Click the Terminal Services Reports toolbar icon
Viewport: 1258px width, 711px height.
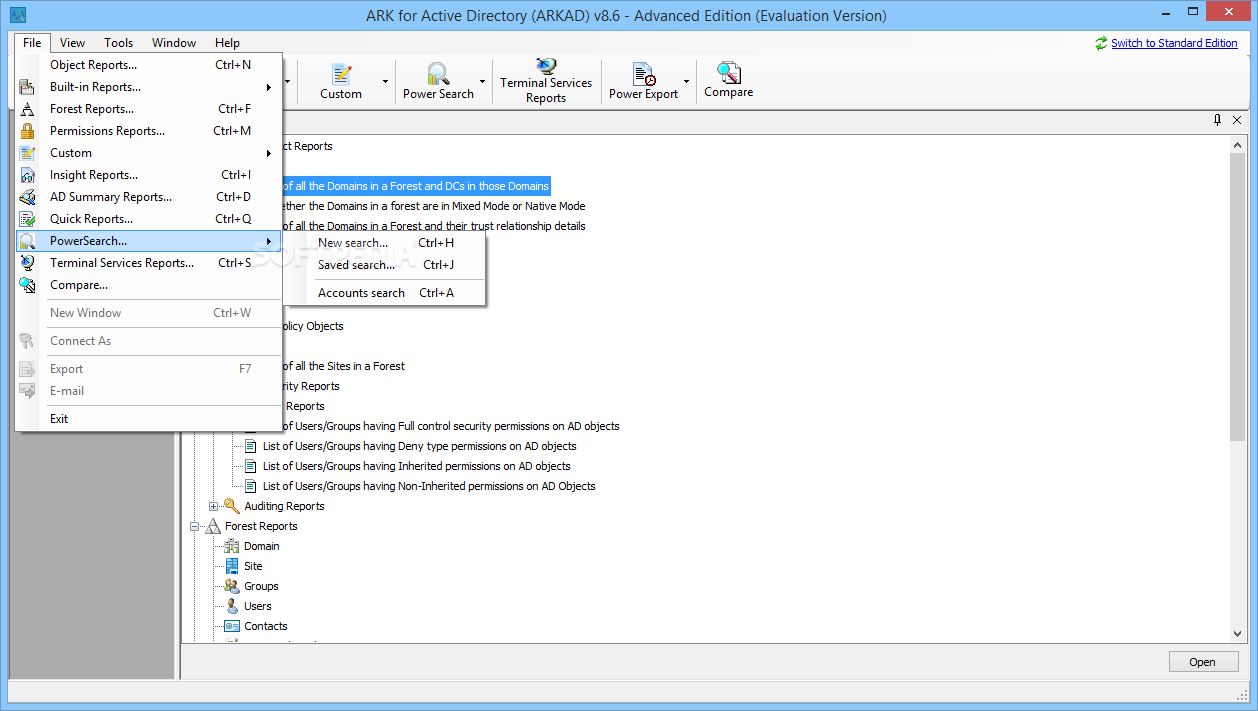tap(546, 66)
